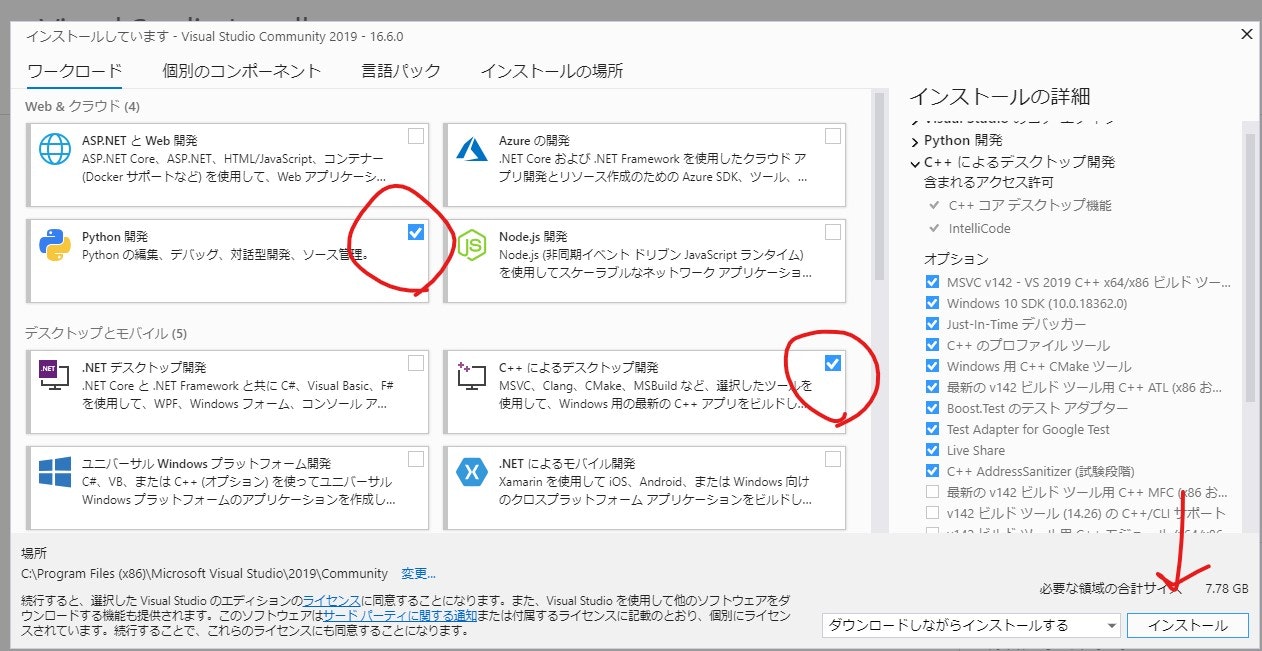Check the v142 ビルド ツール (14.26) C++/CLI サポート option
The height and width of the screenshot is (651, 1262).
[x=932, y=513]
